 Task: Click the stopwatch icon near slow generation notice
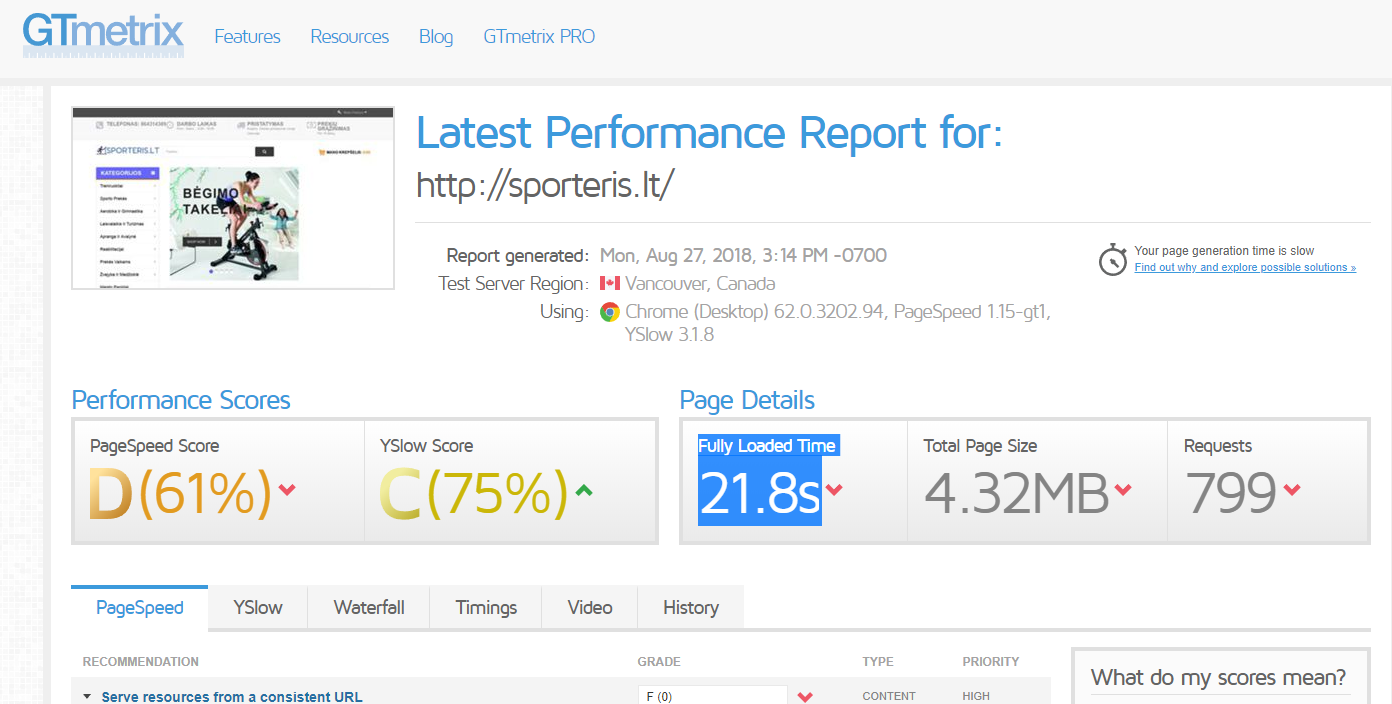tap(1113, 259)
